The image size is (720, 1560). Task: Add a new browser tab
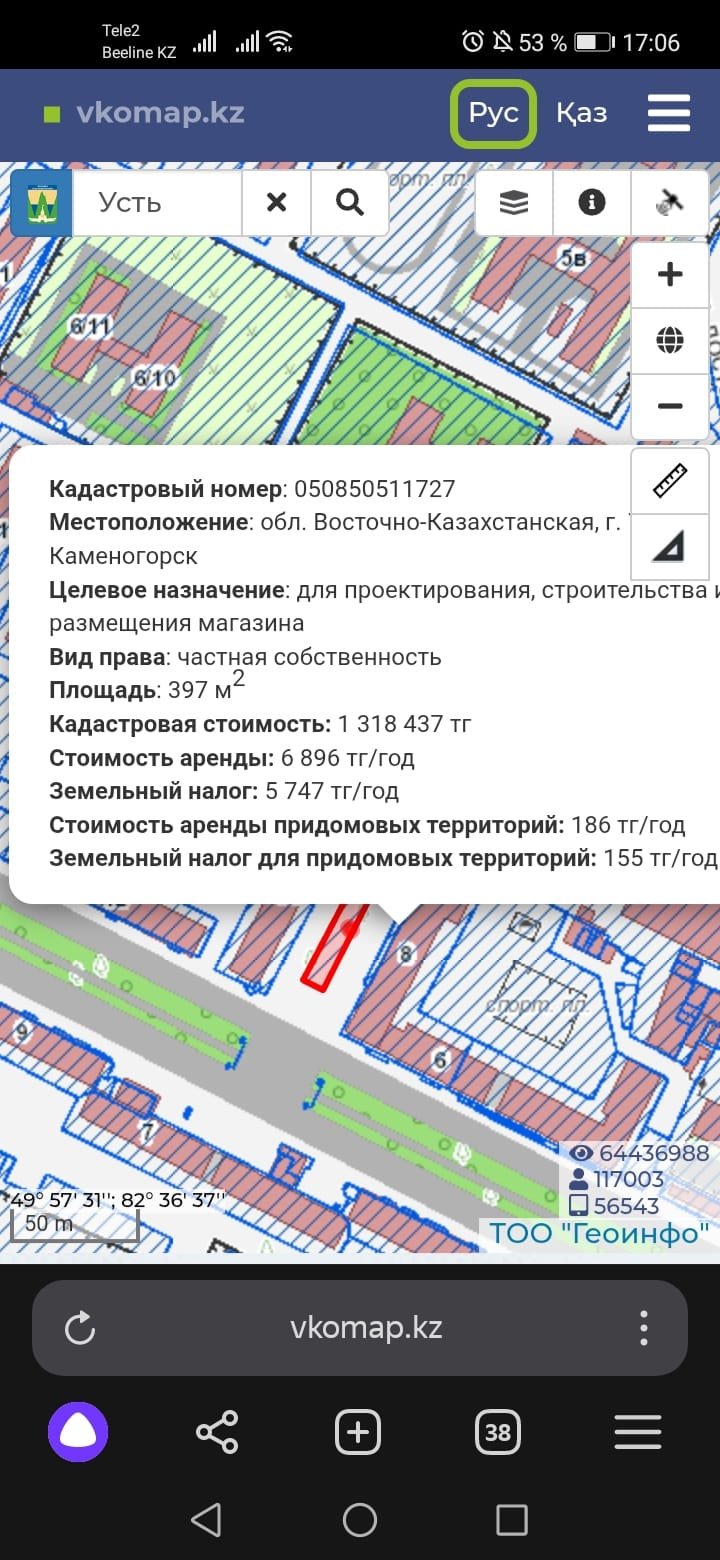(358, 1433)
